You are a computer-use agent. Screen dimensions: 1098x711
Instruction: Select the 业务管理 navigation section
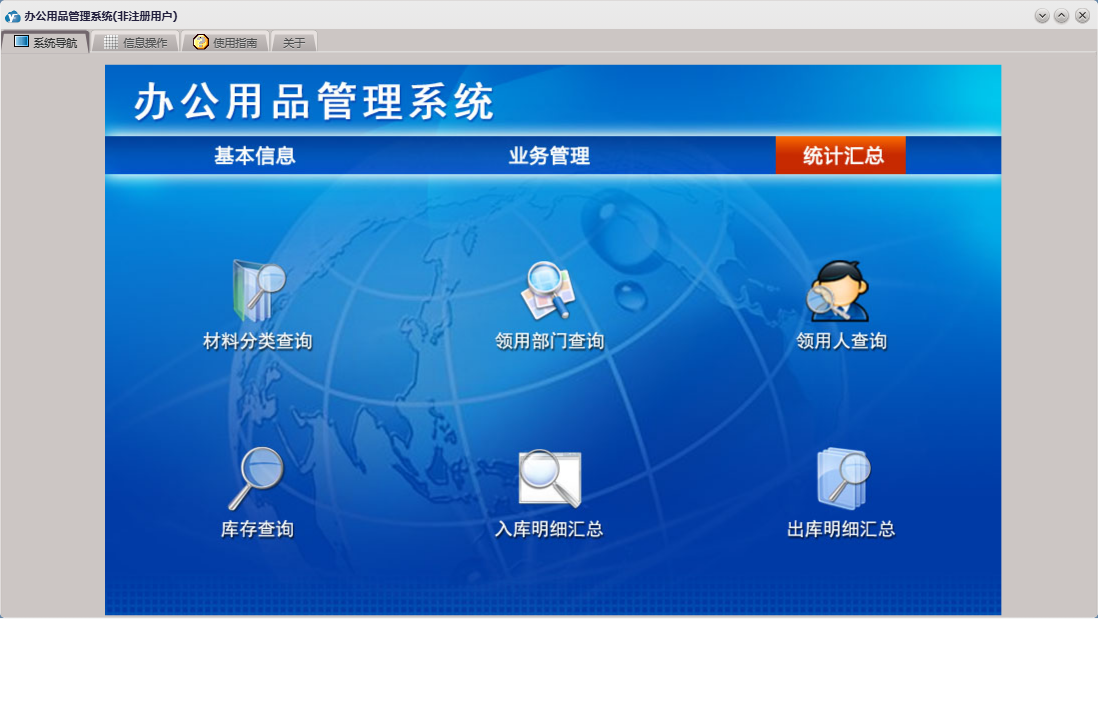tap(549, 156)
